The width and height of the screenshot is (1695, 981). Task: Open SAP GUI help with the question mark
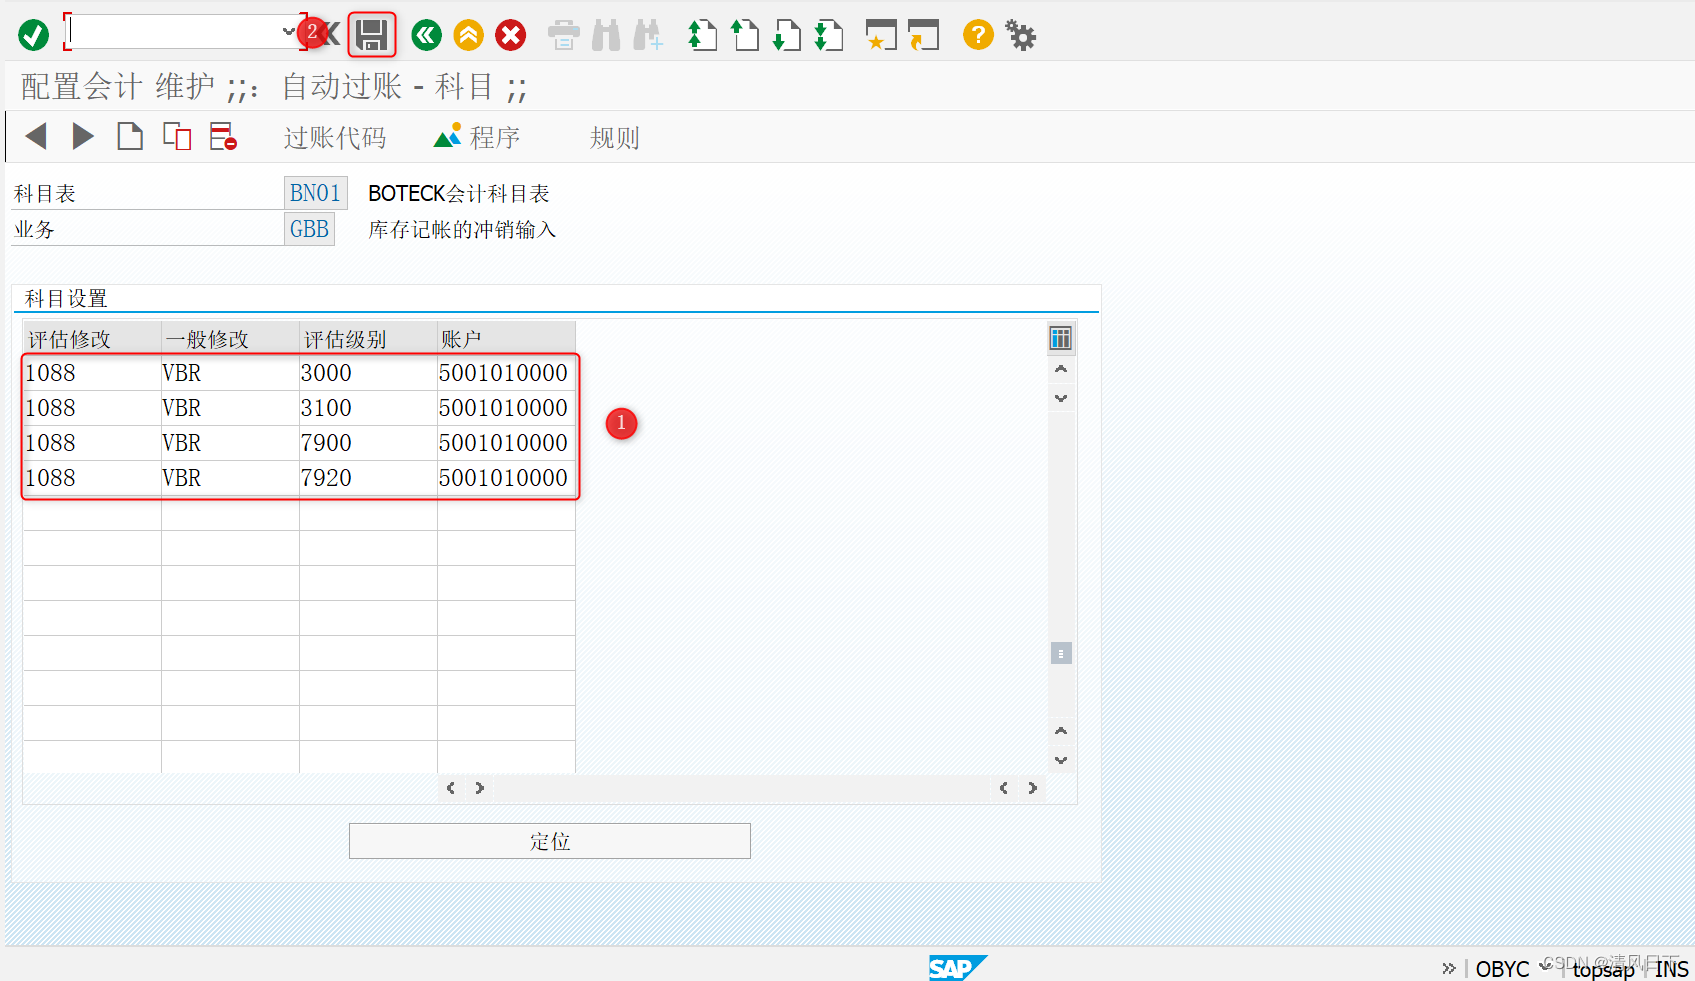977,34
